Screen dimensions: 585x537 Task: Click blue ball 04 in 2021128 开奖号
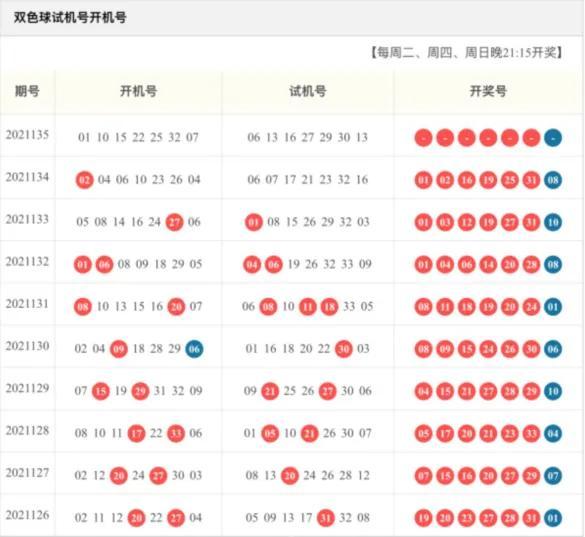coord(553,434)
